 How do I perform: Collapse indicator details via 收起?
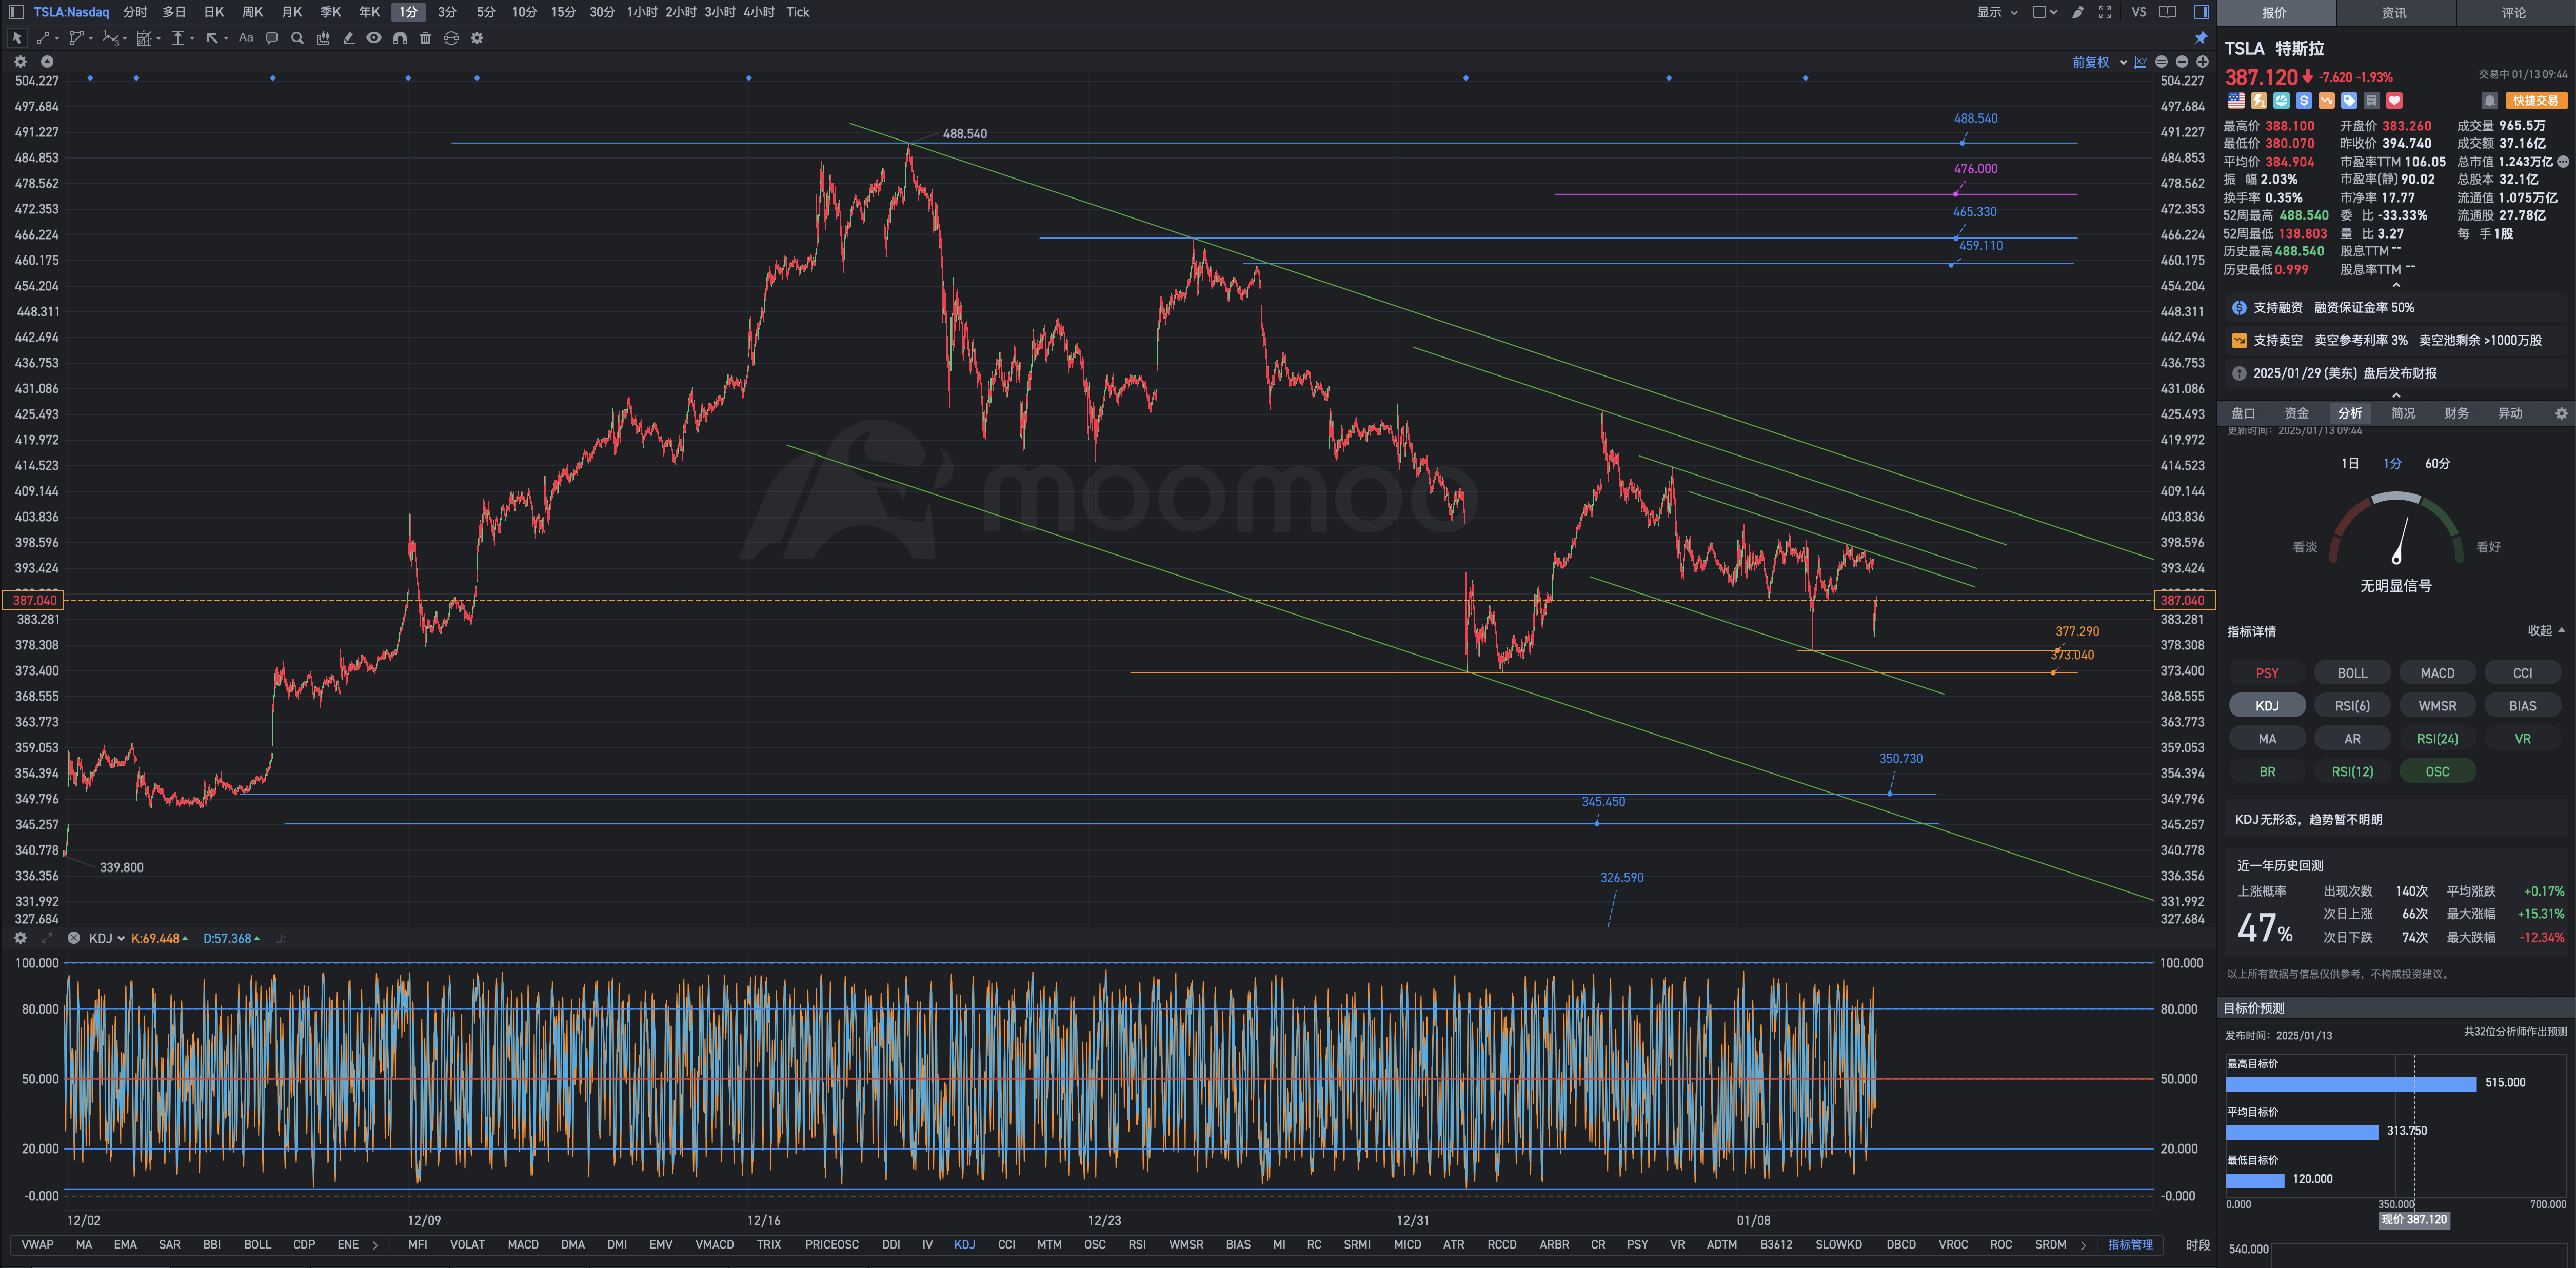(x=2546, y=631)
